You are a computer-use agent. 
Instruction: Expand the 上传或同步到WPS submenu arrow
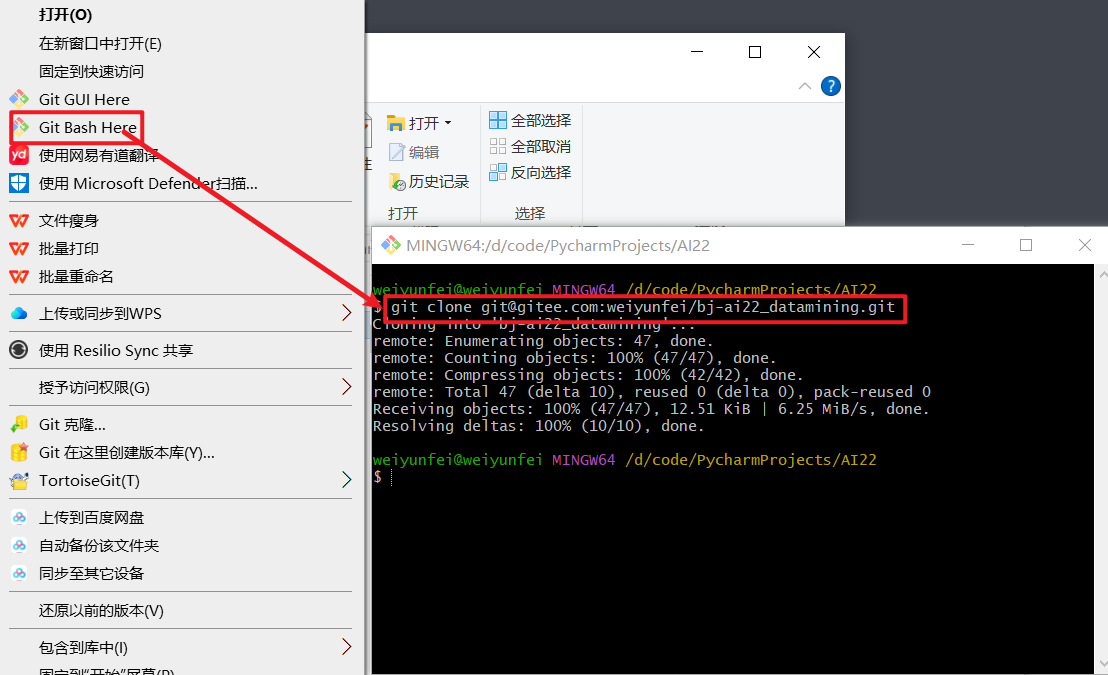(x=346, y=313)
